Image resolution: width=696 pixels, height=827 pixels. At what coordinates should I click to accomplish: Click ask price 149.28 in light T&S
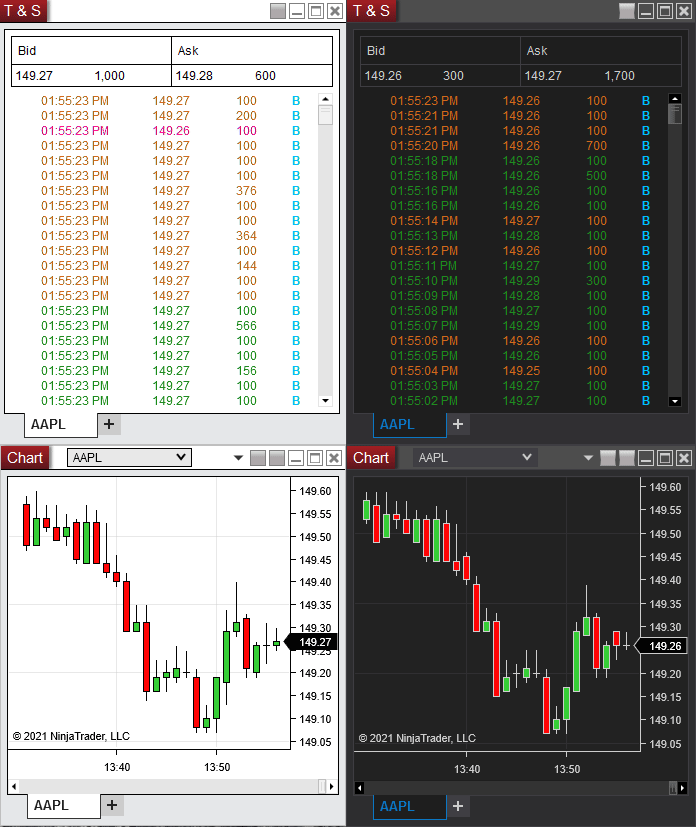[x=194, y=76]
